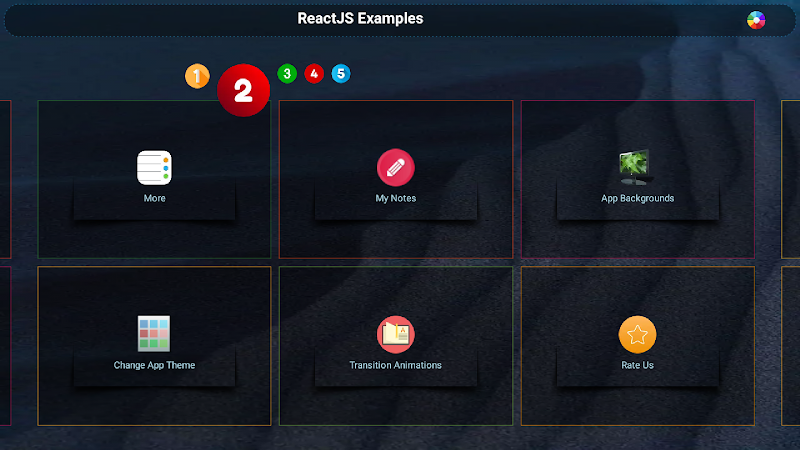This screenshot has width=800, height=450.
Task: Click the More label
Action: tap(155, 198)
